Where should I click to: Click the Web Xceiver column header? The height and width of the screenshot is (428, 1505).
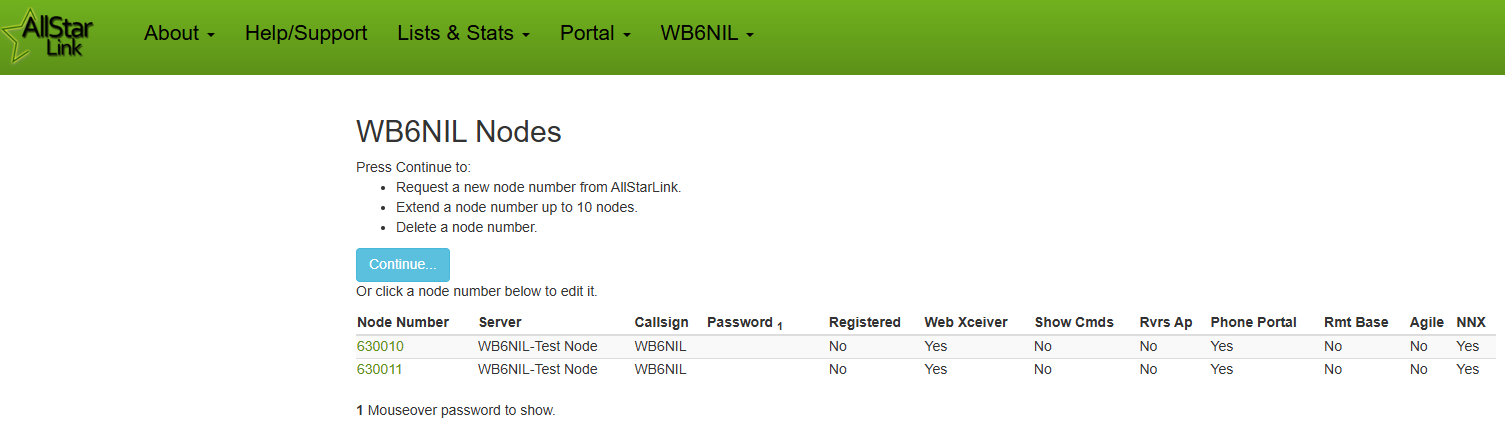966,322
